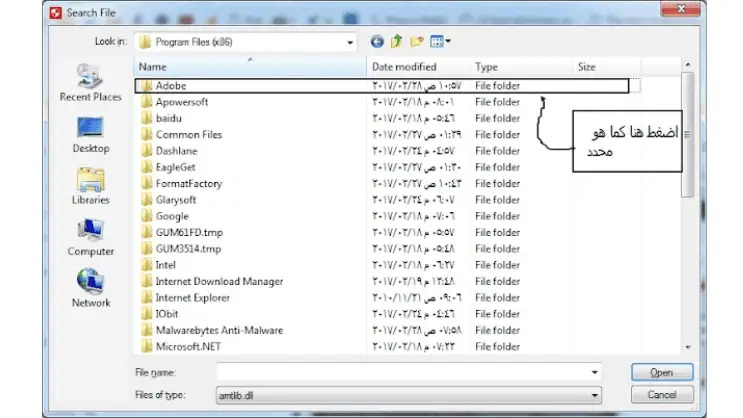Open Network in the sidebar
The image size is (743, 418).
pyautogui.click(x=91, y=289)
